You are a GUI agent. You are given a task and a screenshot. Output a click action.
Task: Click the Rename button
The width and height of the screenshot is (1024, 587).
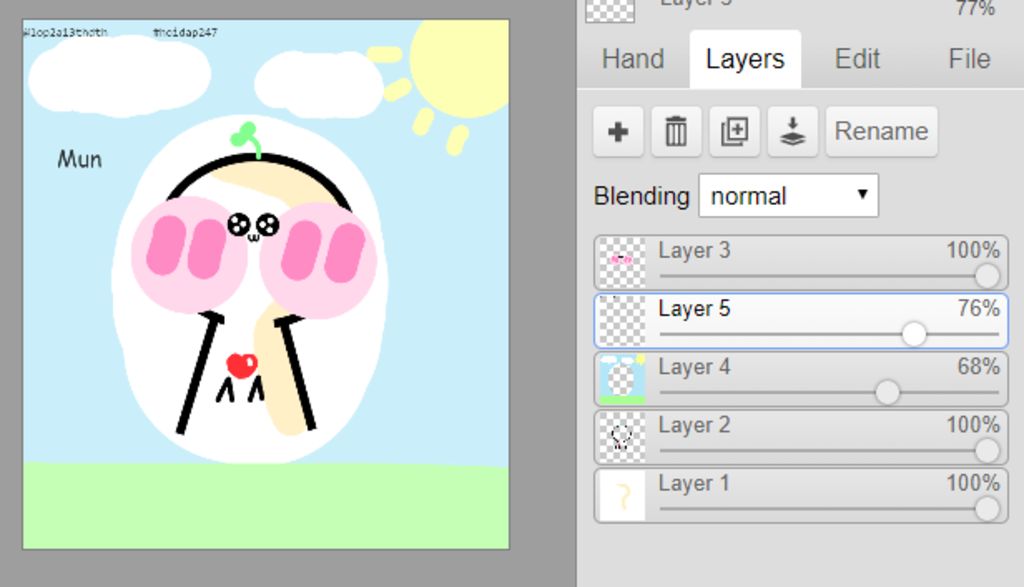(881, 131)
